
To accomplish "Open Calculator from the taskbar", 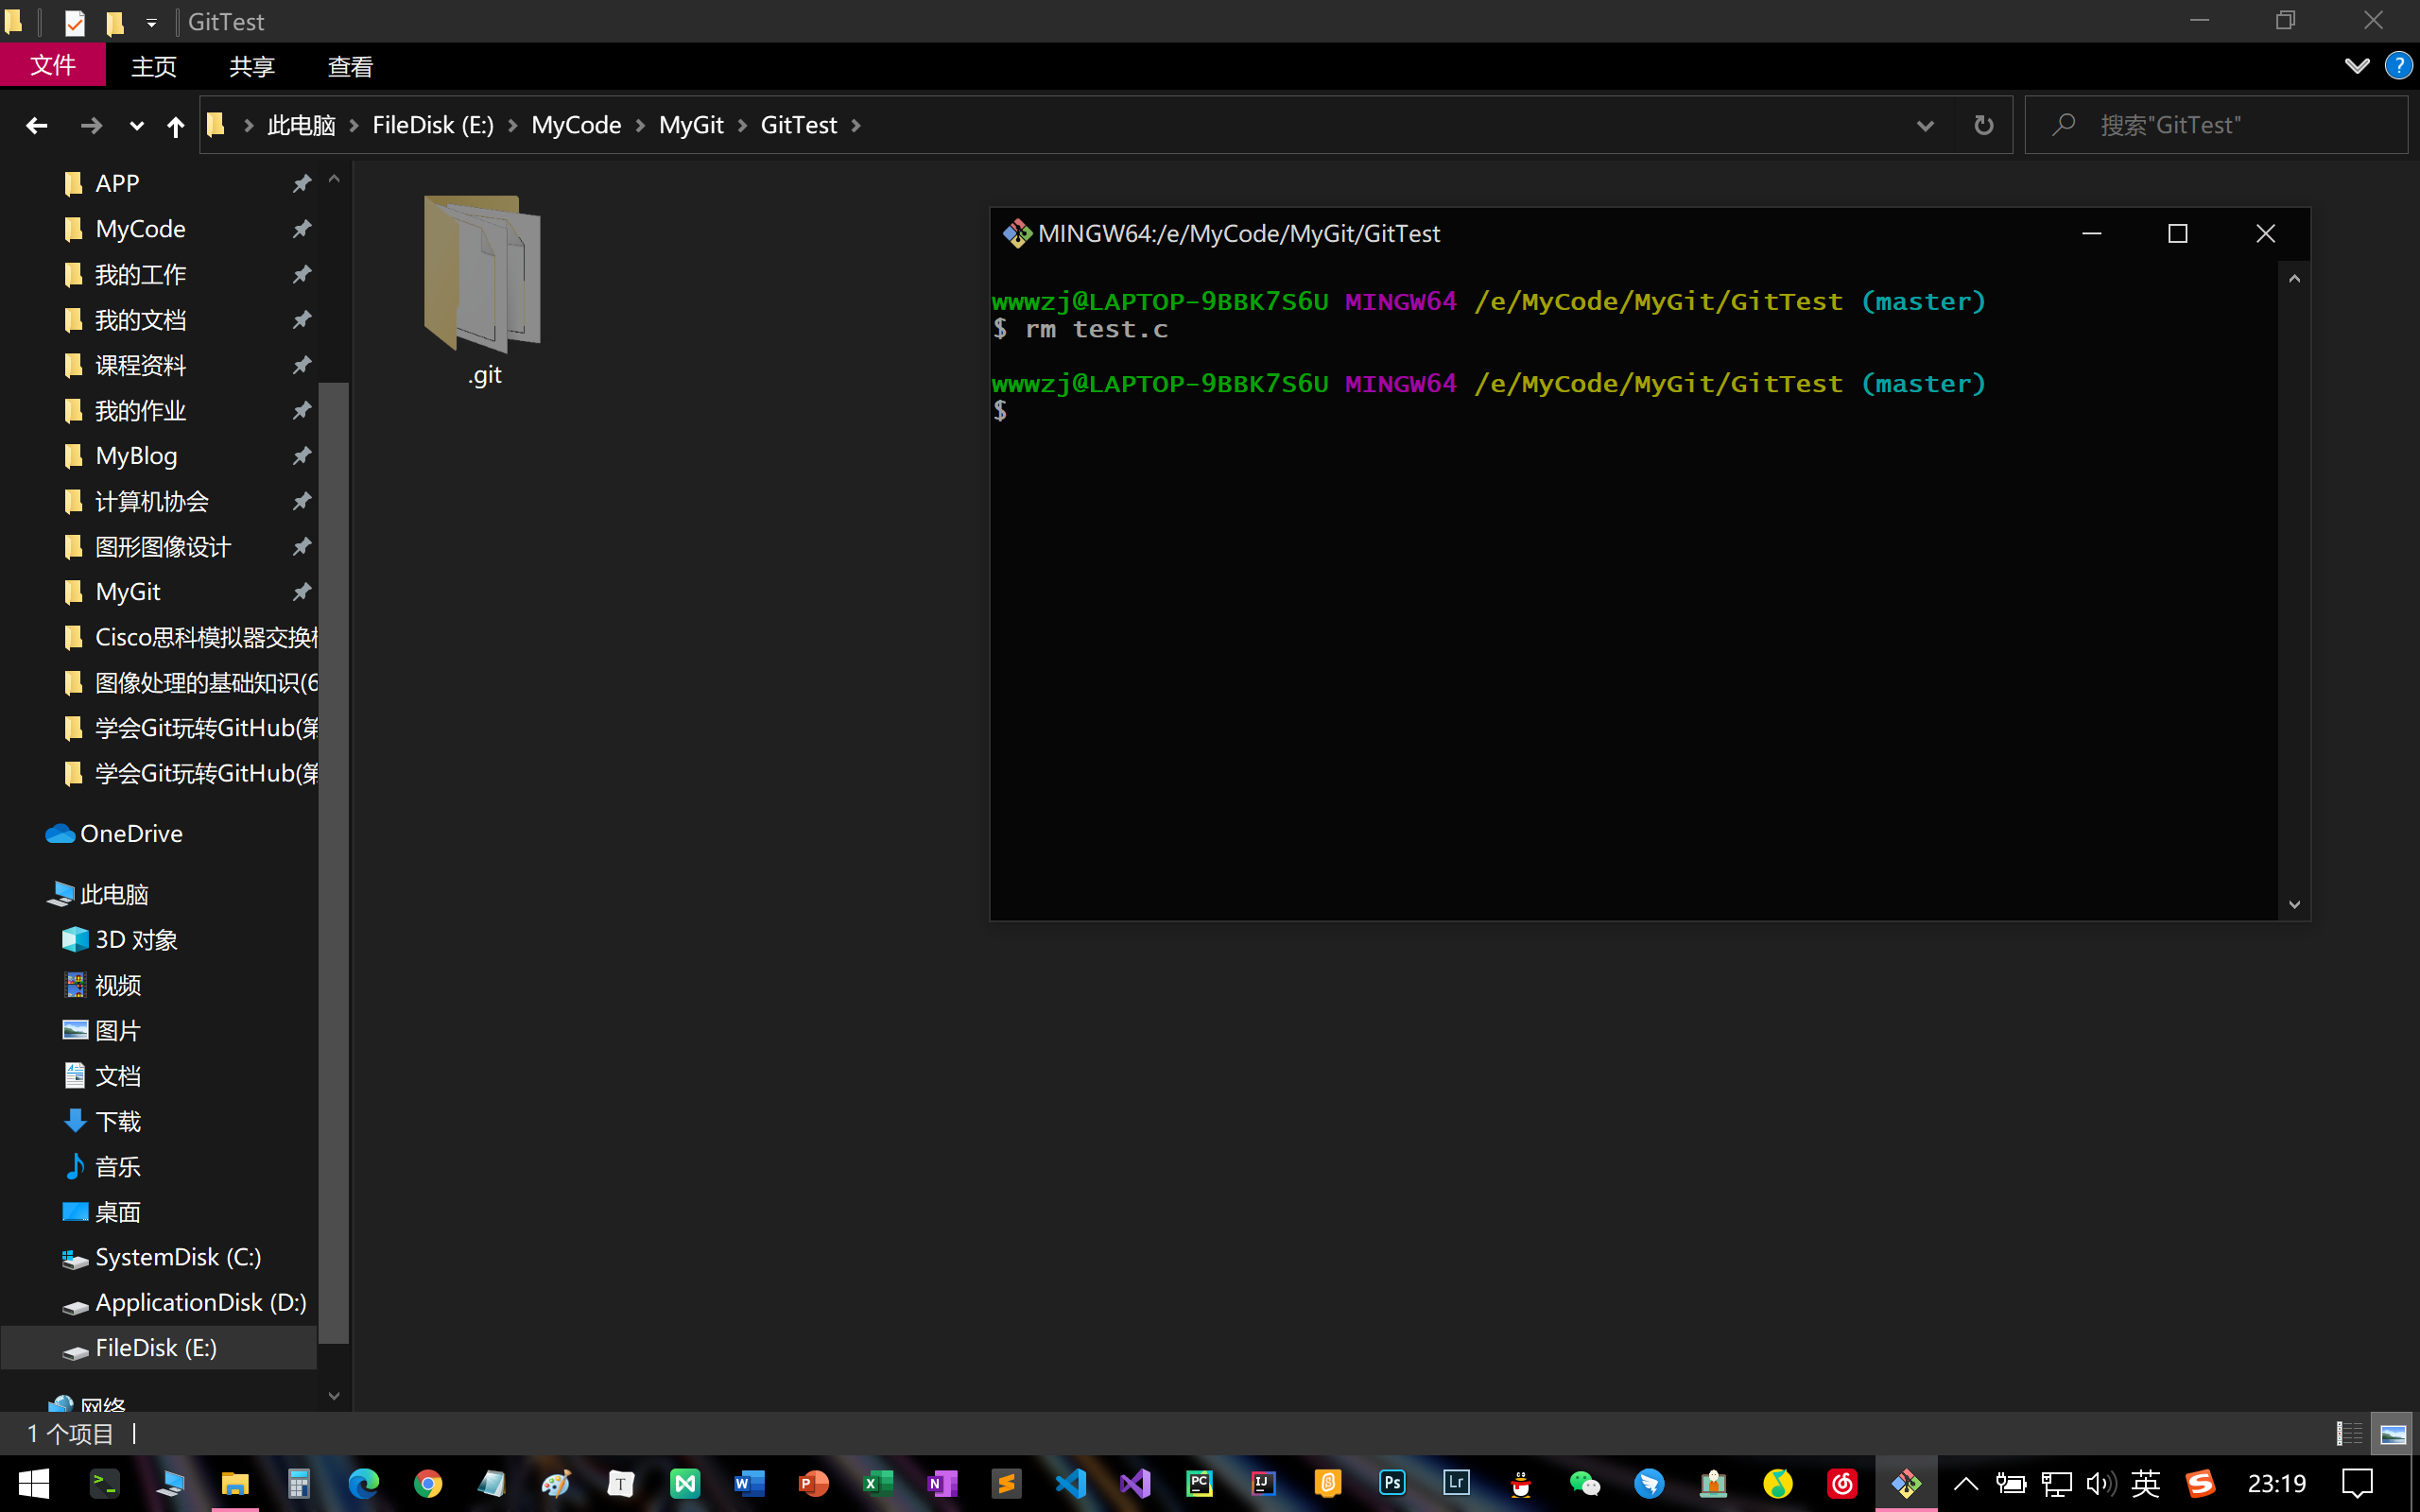I will [x=299, y=1484].
